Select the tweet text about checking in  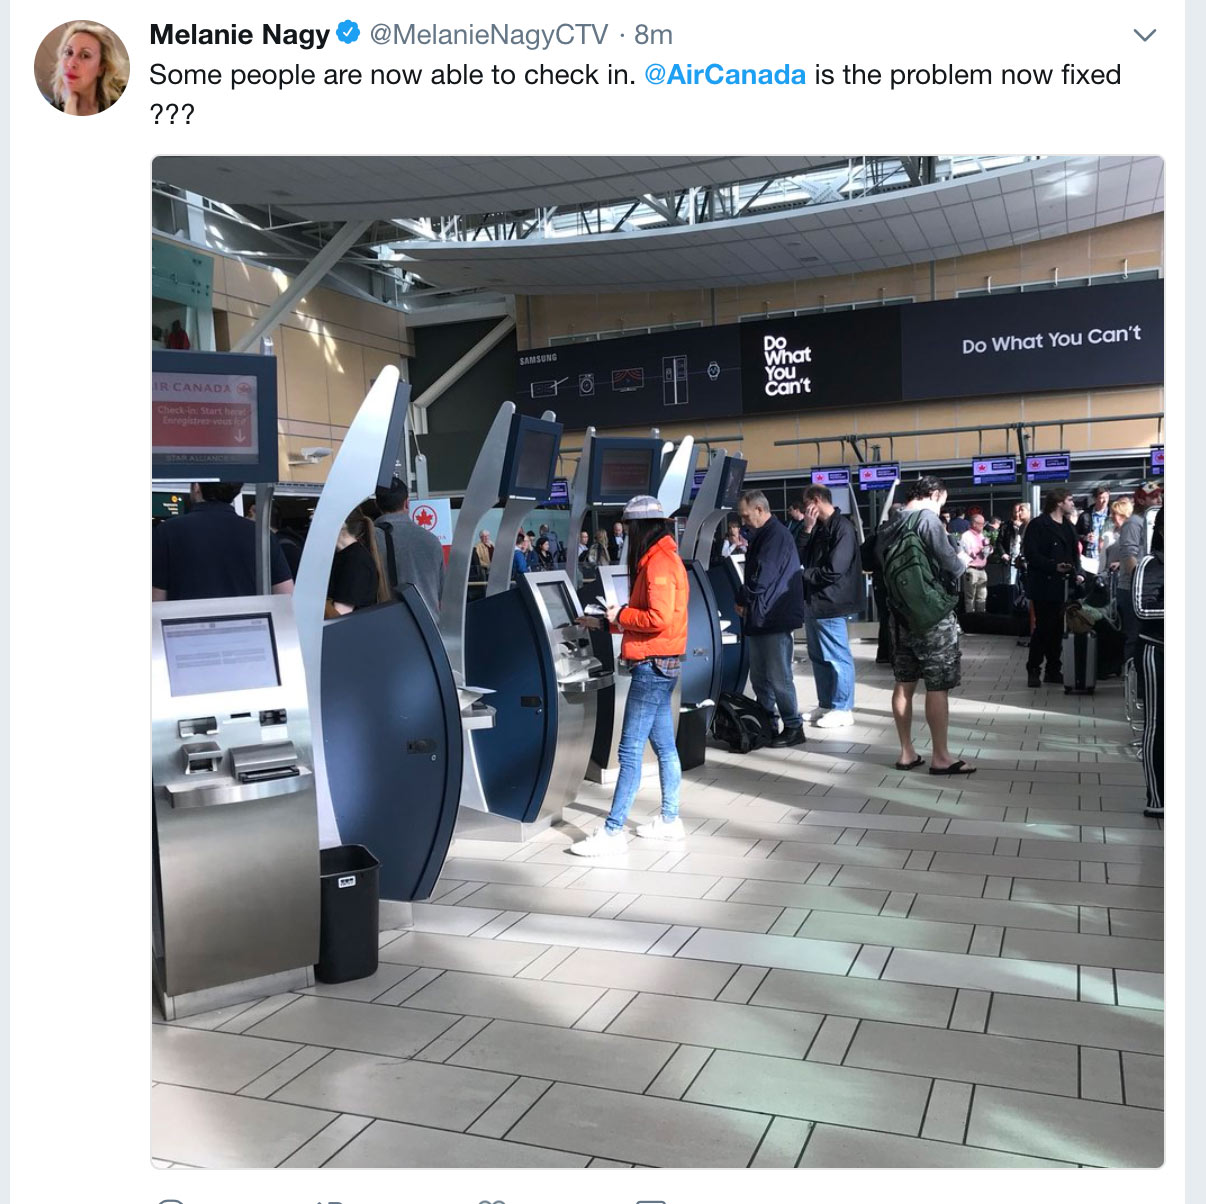pos(635,93)
